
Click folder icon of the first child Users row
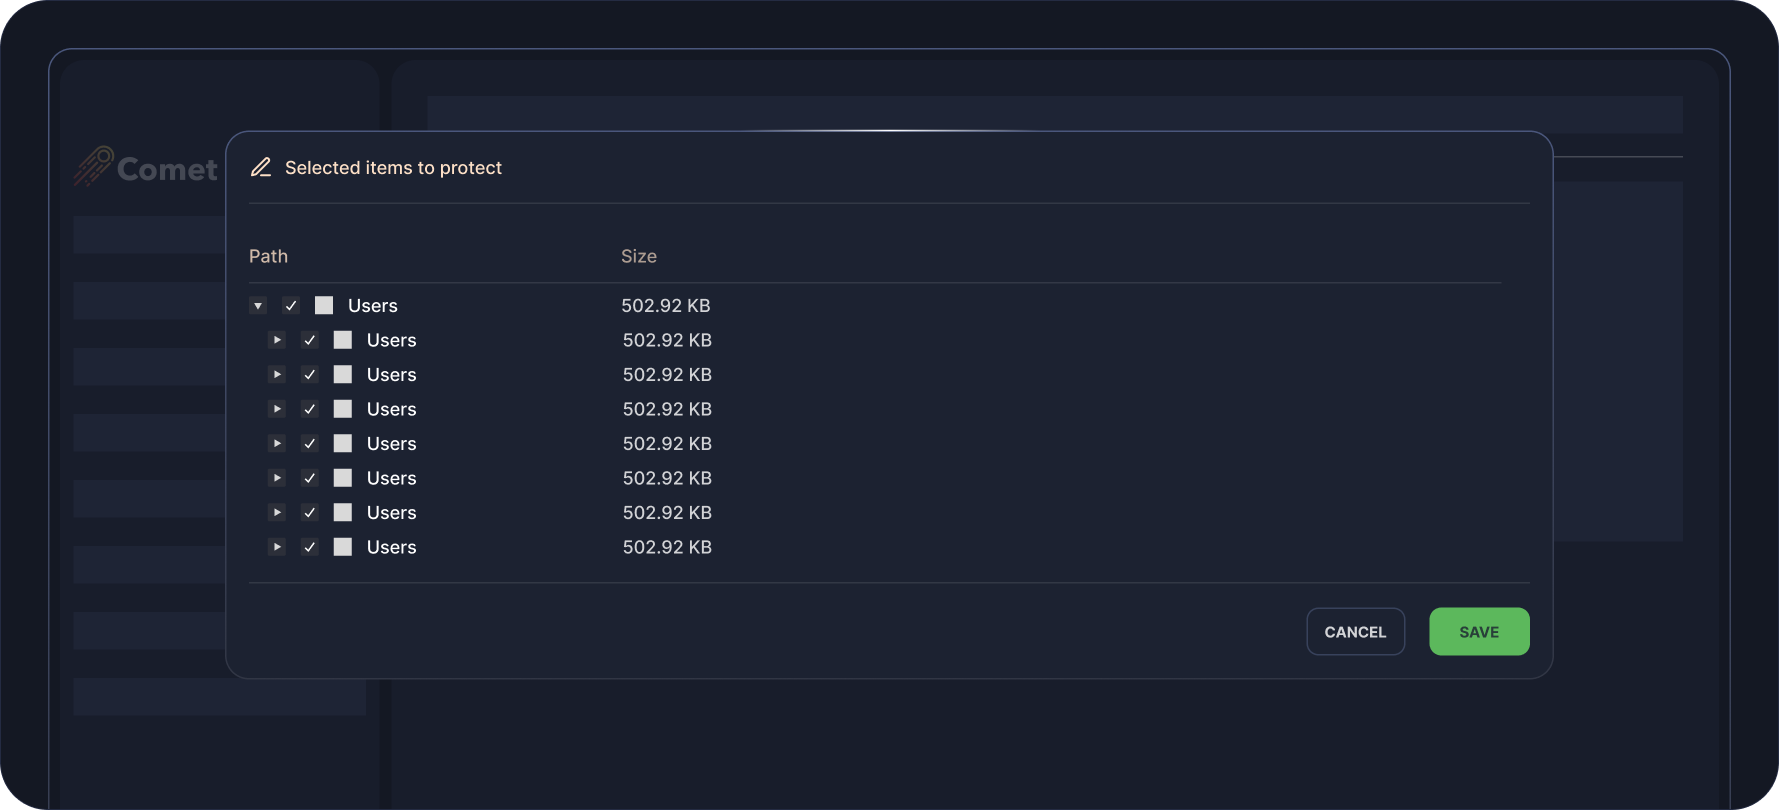tap(343, 340)
